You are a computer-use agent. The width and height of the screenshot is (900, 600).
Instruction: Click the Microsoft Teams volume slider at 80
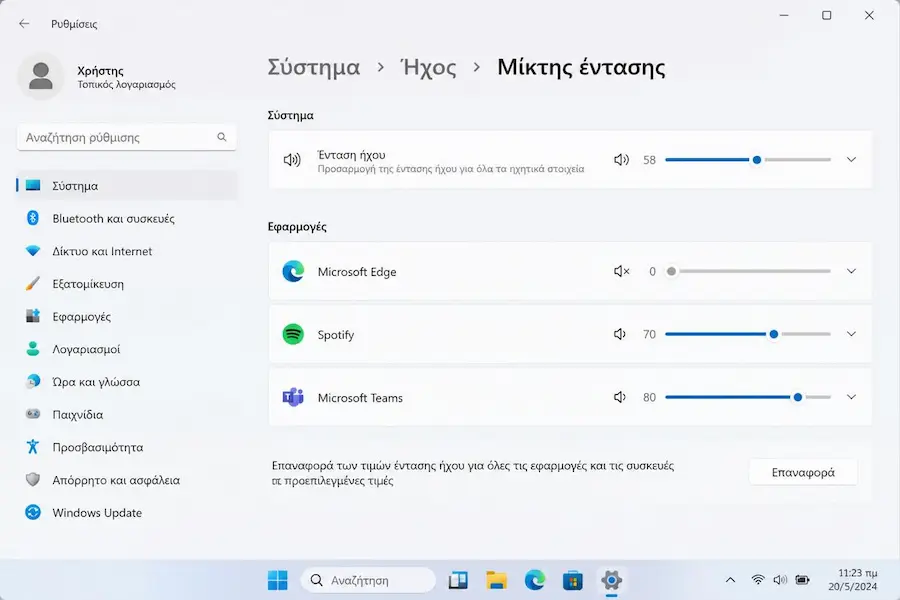tap(748, 397)
